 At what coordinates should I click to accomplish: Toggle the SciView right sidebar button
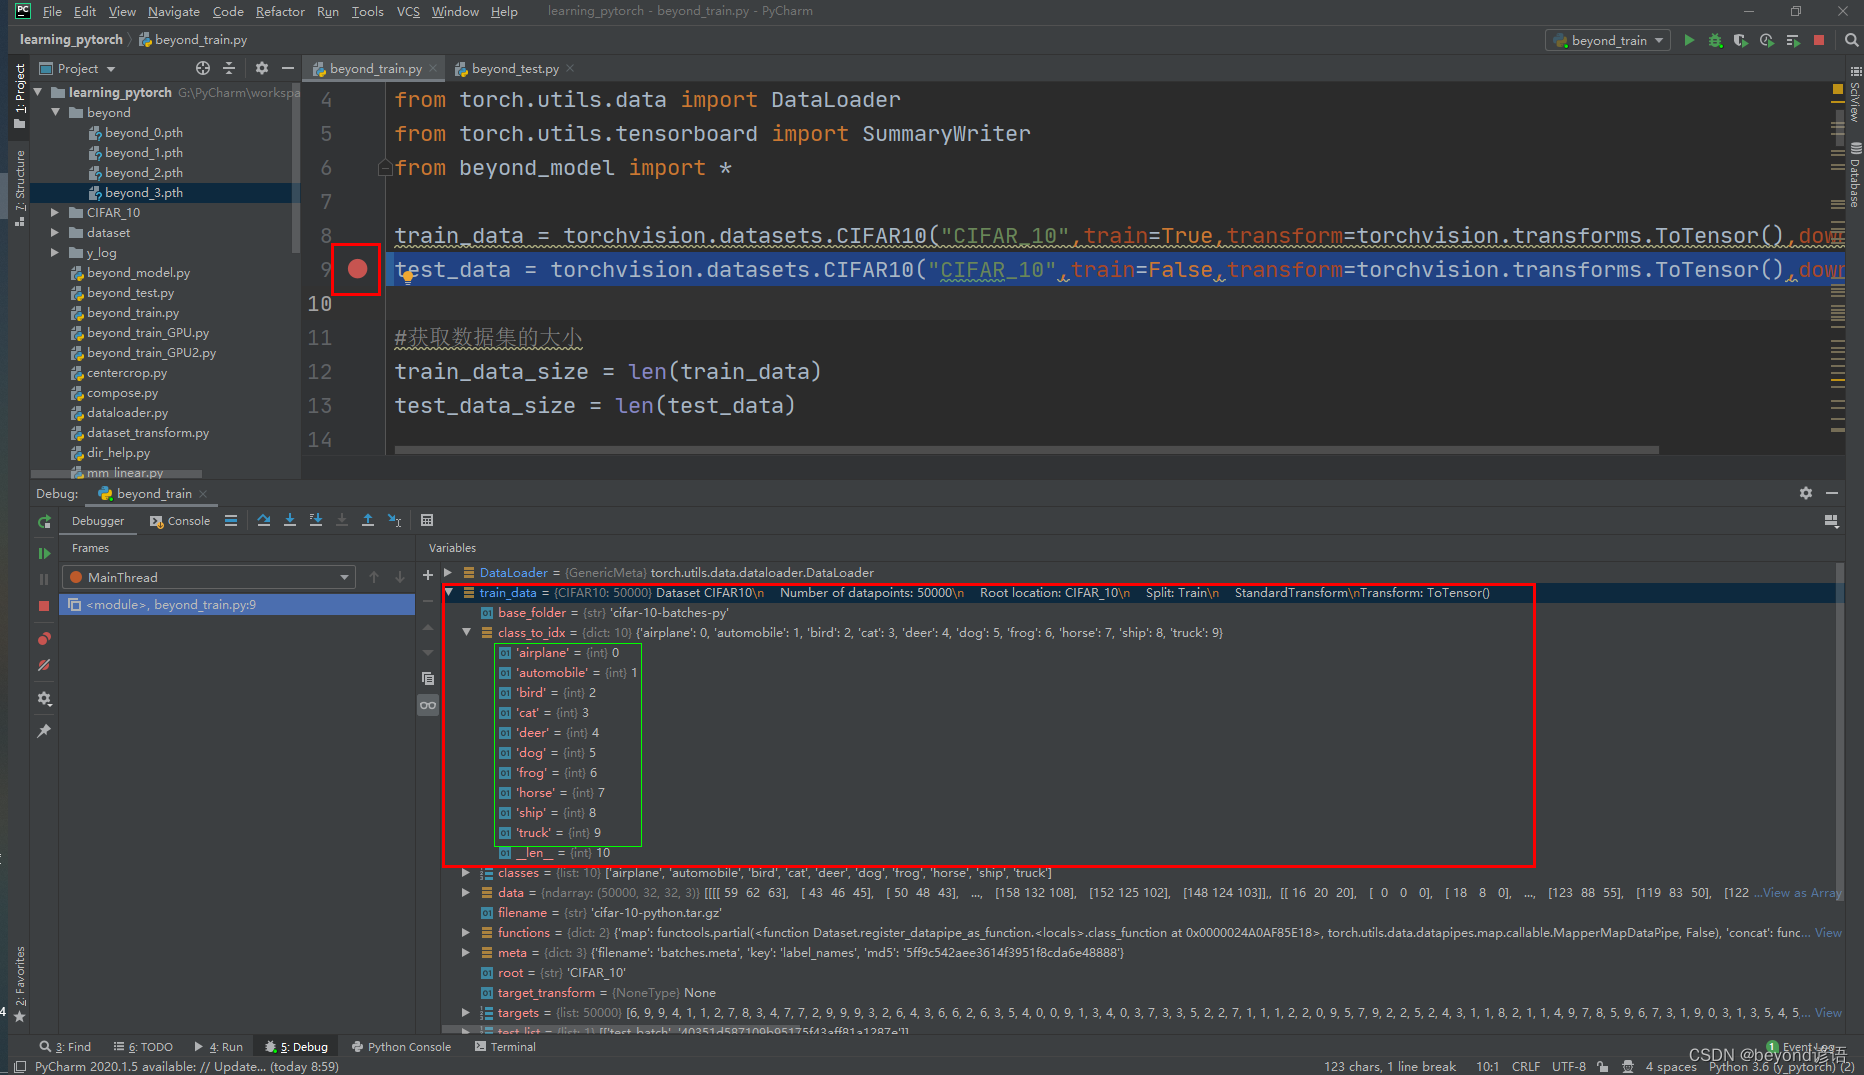pyautogui.click(x=1855, y=94)
